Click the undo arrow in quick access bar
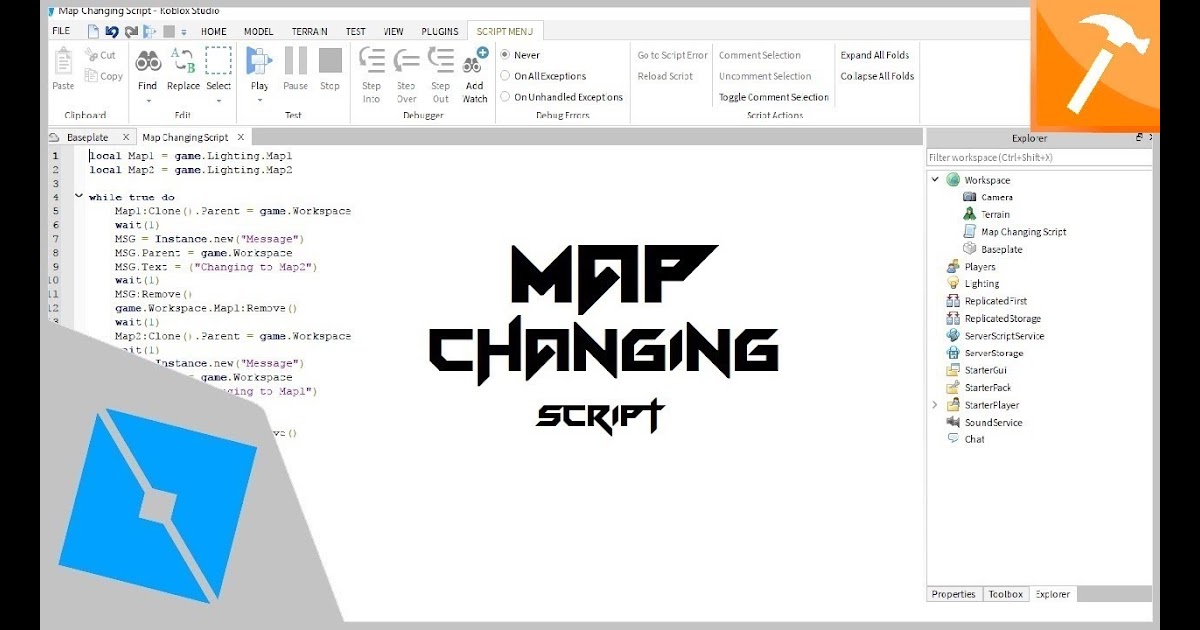Screen dimensions: 1200x630 tap(112, 31)
